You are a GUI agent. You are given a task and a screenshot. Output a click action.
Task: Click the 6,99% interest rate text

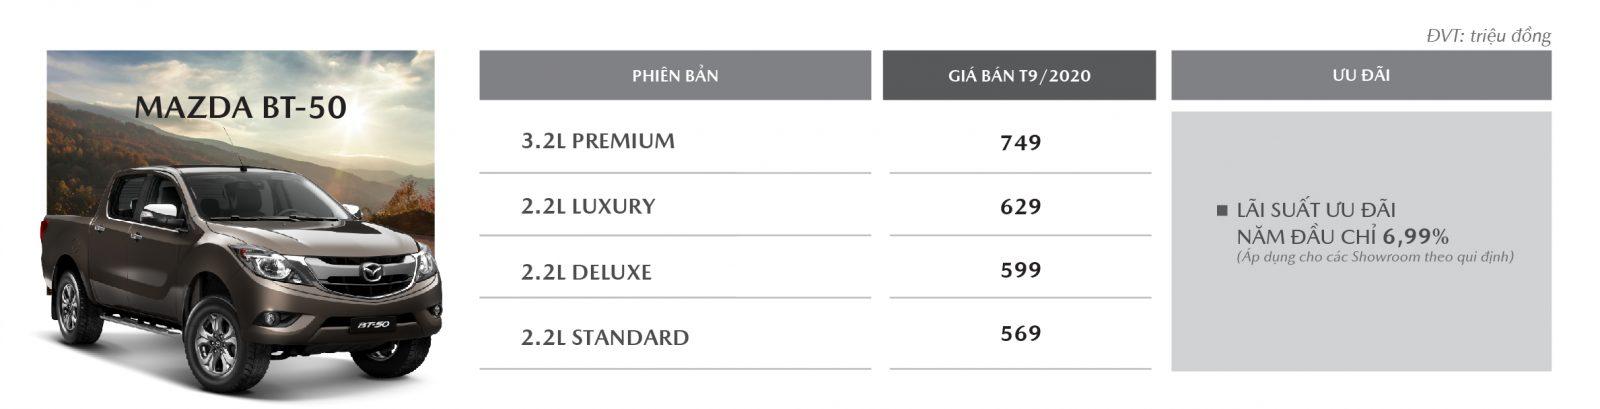(1417, 236)
